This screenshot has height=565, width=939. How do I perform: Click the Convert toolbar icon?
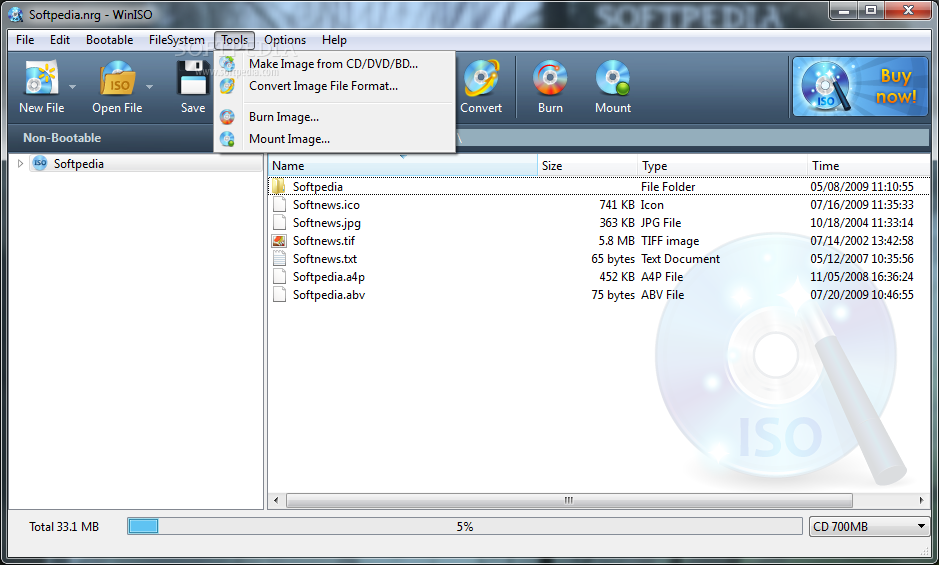[481, 78]
